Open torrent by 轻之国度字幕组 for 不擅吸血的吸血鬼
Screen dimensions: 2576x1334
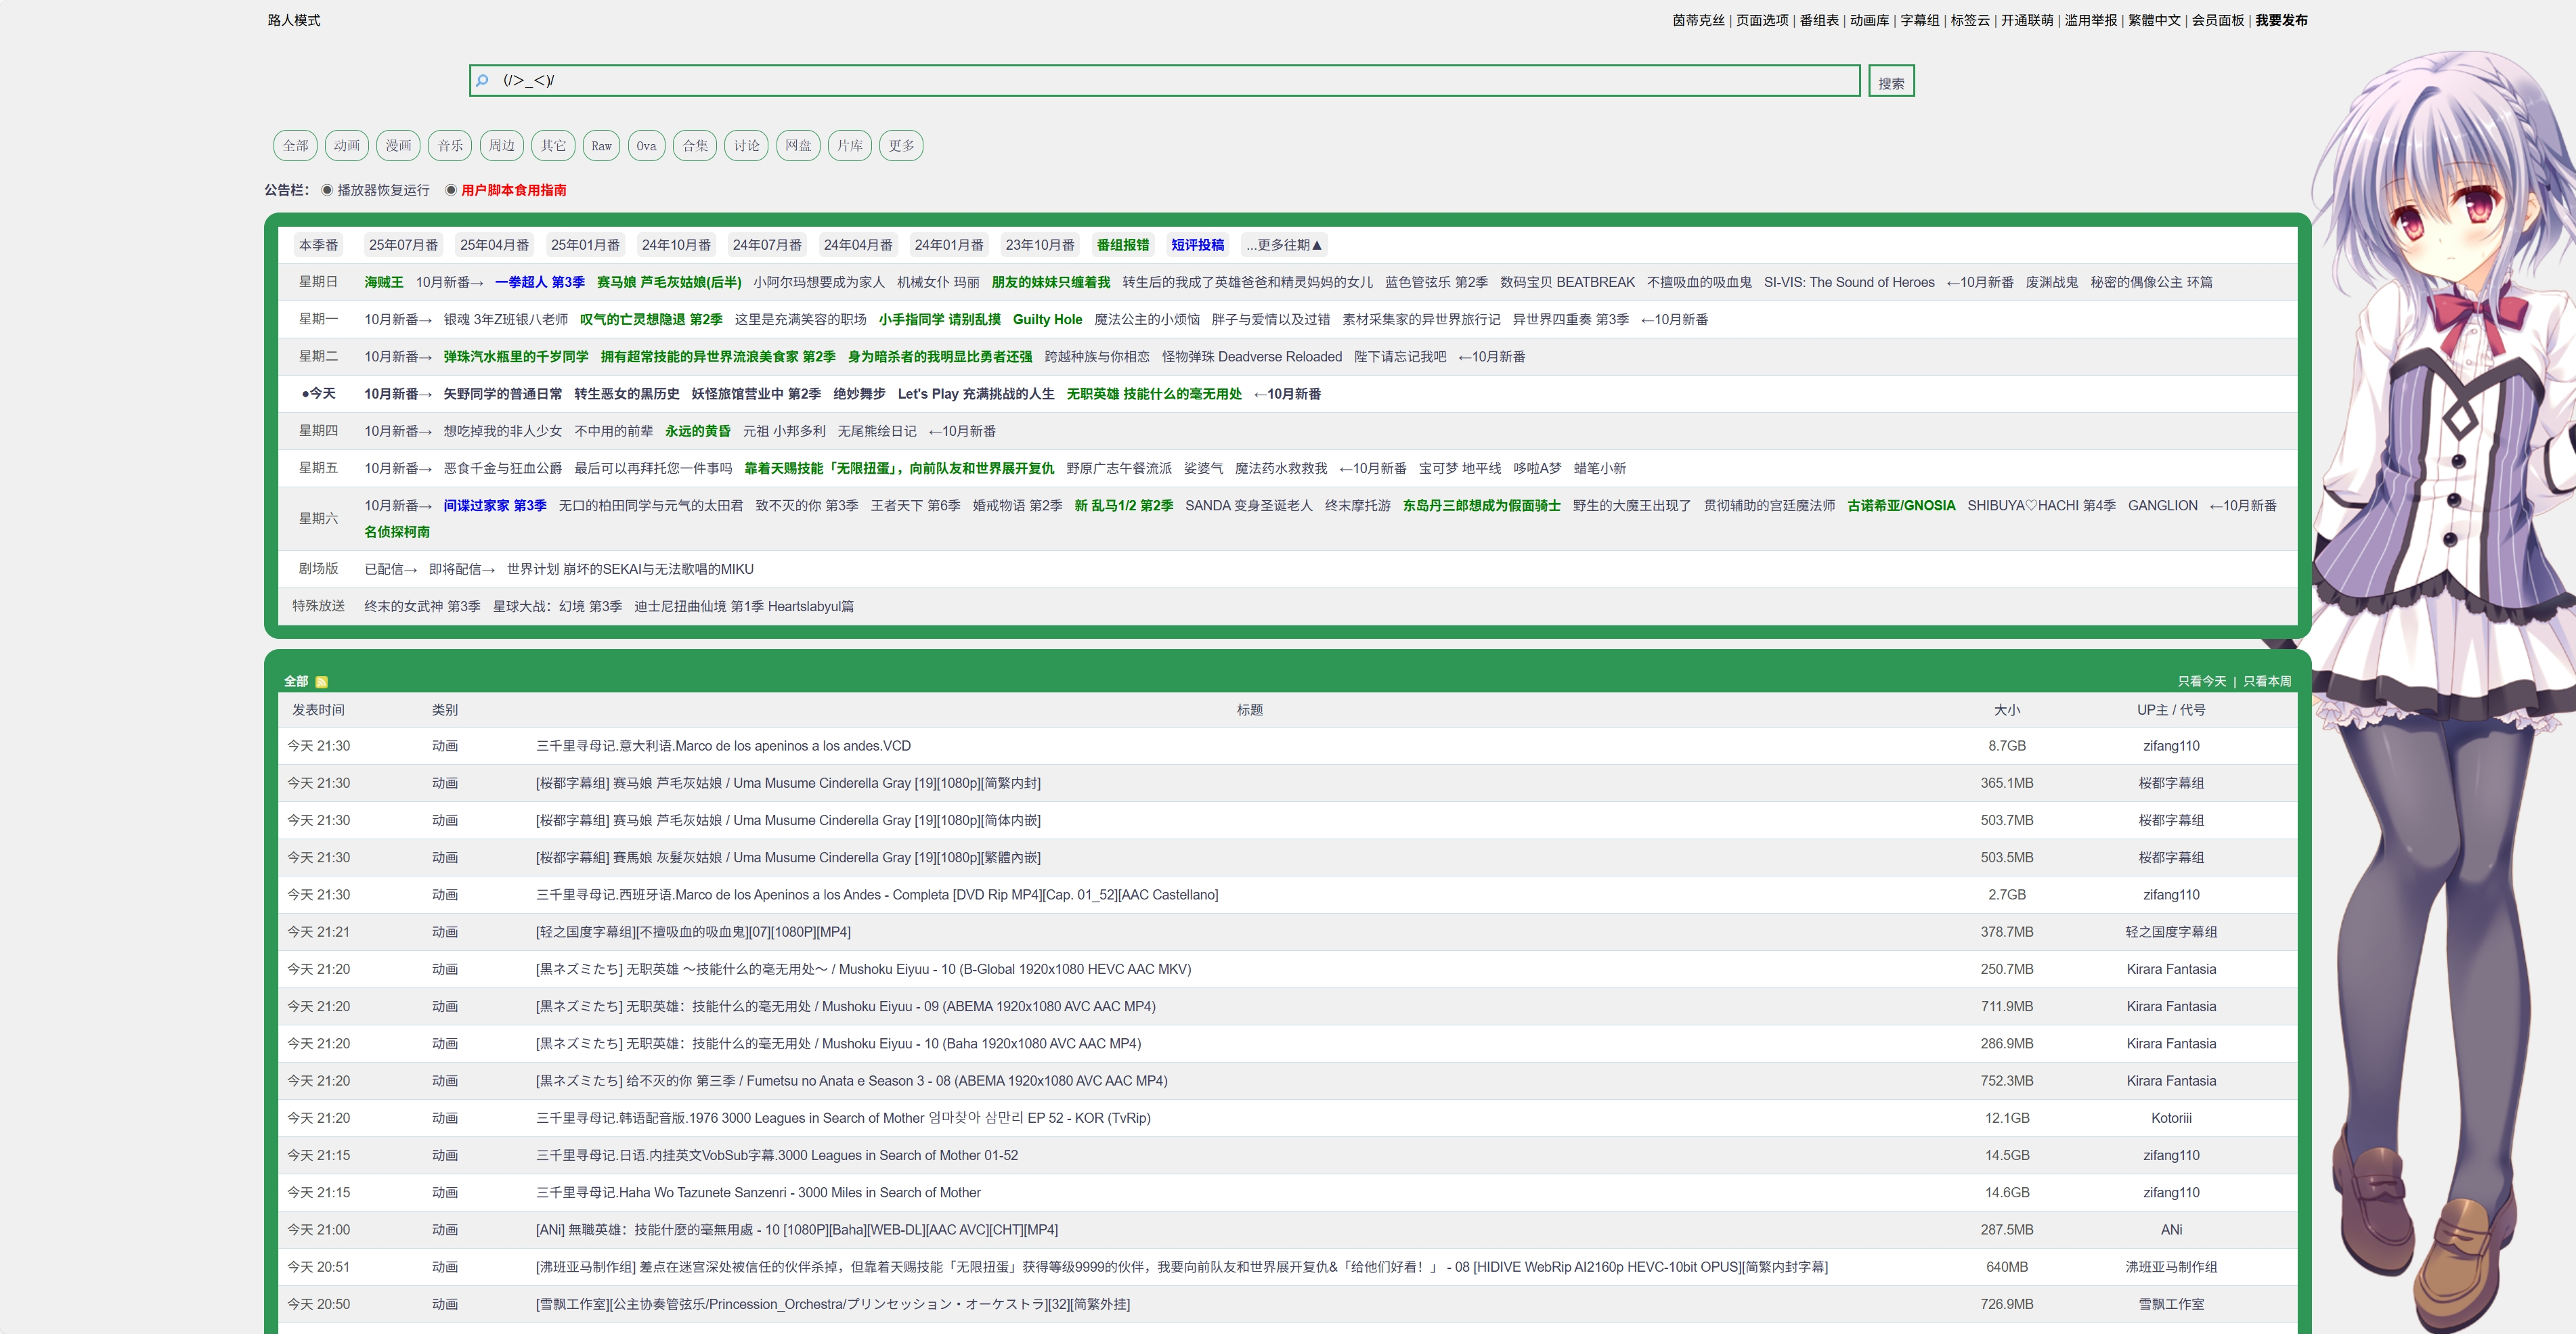tap(693, 932)
